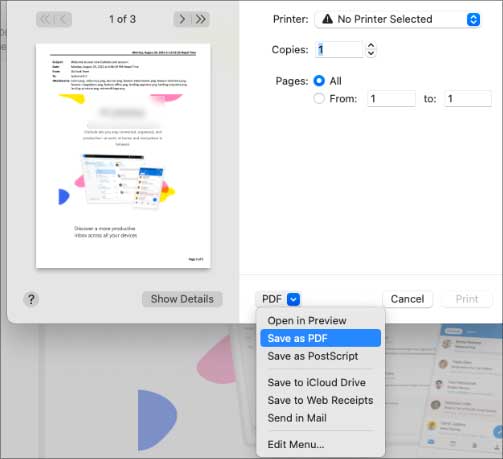503x459 pixels.
Task: Click the Copies stepper arrows
Action: pos(371,50)
